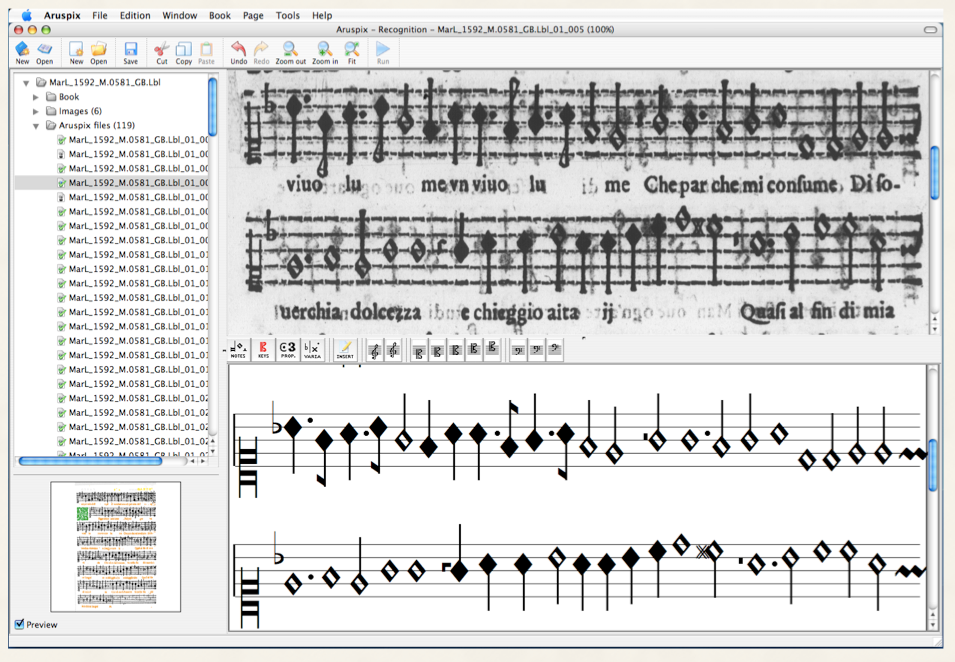Select the Images (6) tree item label

tap(80, 111)
